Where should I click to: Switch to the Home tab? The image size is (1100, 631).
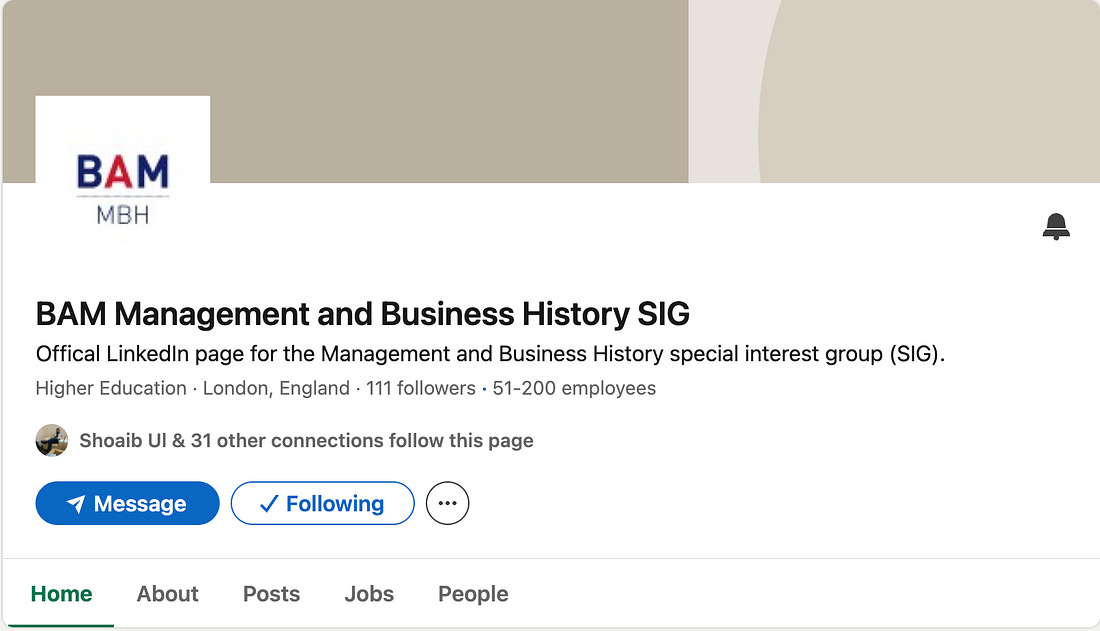[61, 594]
